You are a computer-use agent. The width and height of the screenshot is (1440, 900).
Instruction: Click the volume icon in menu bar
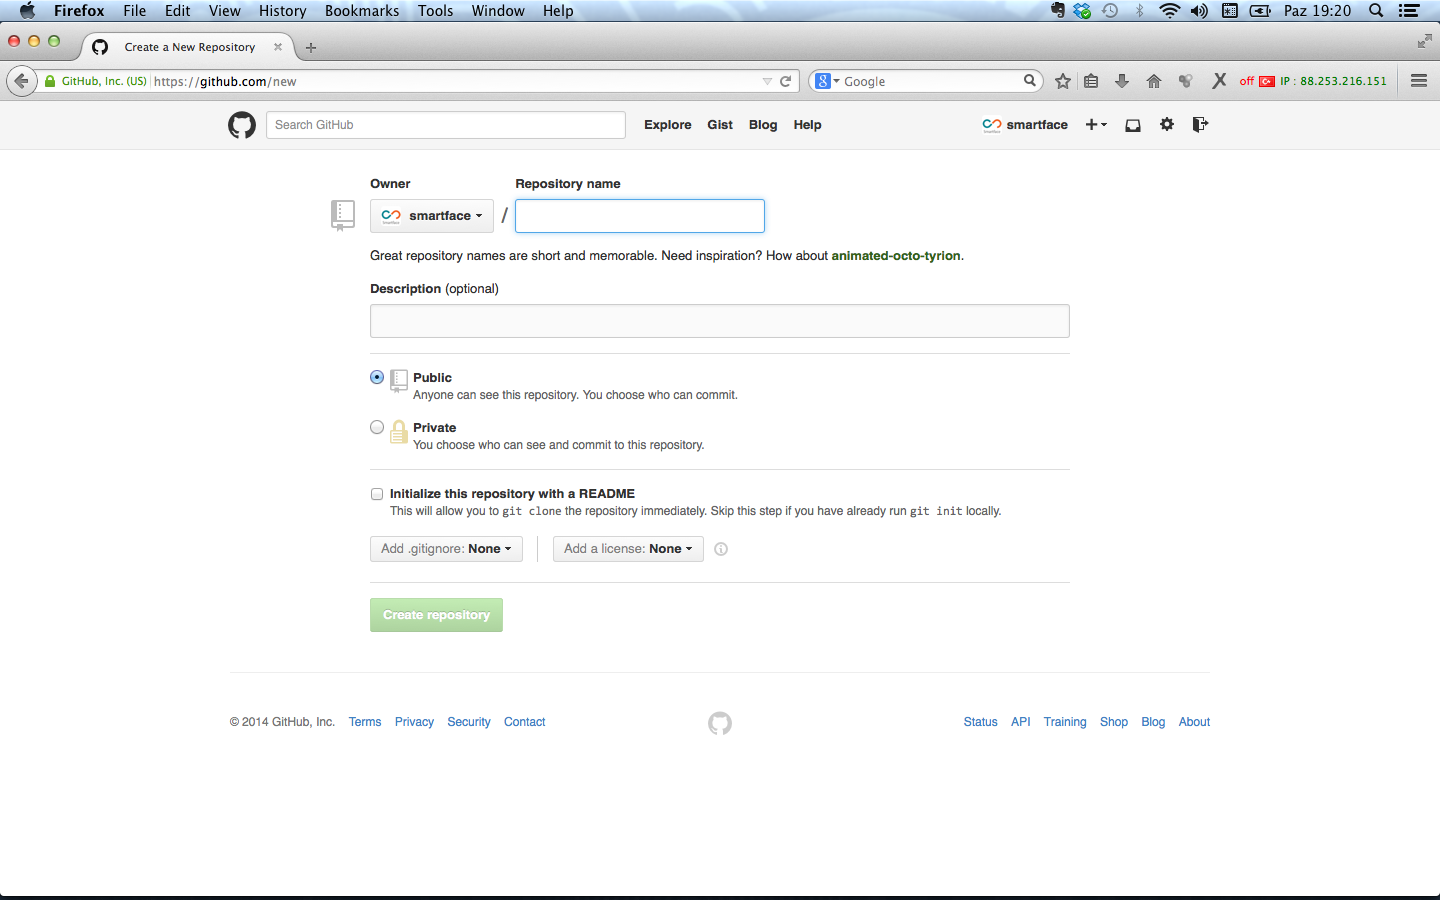(x=1199, y=11)
